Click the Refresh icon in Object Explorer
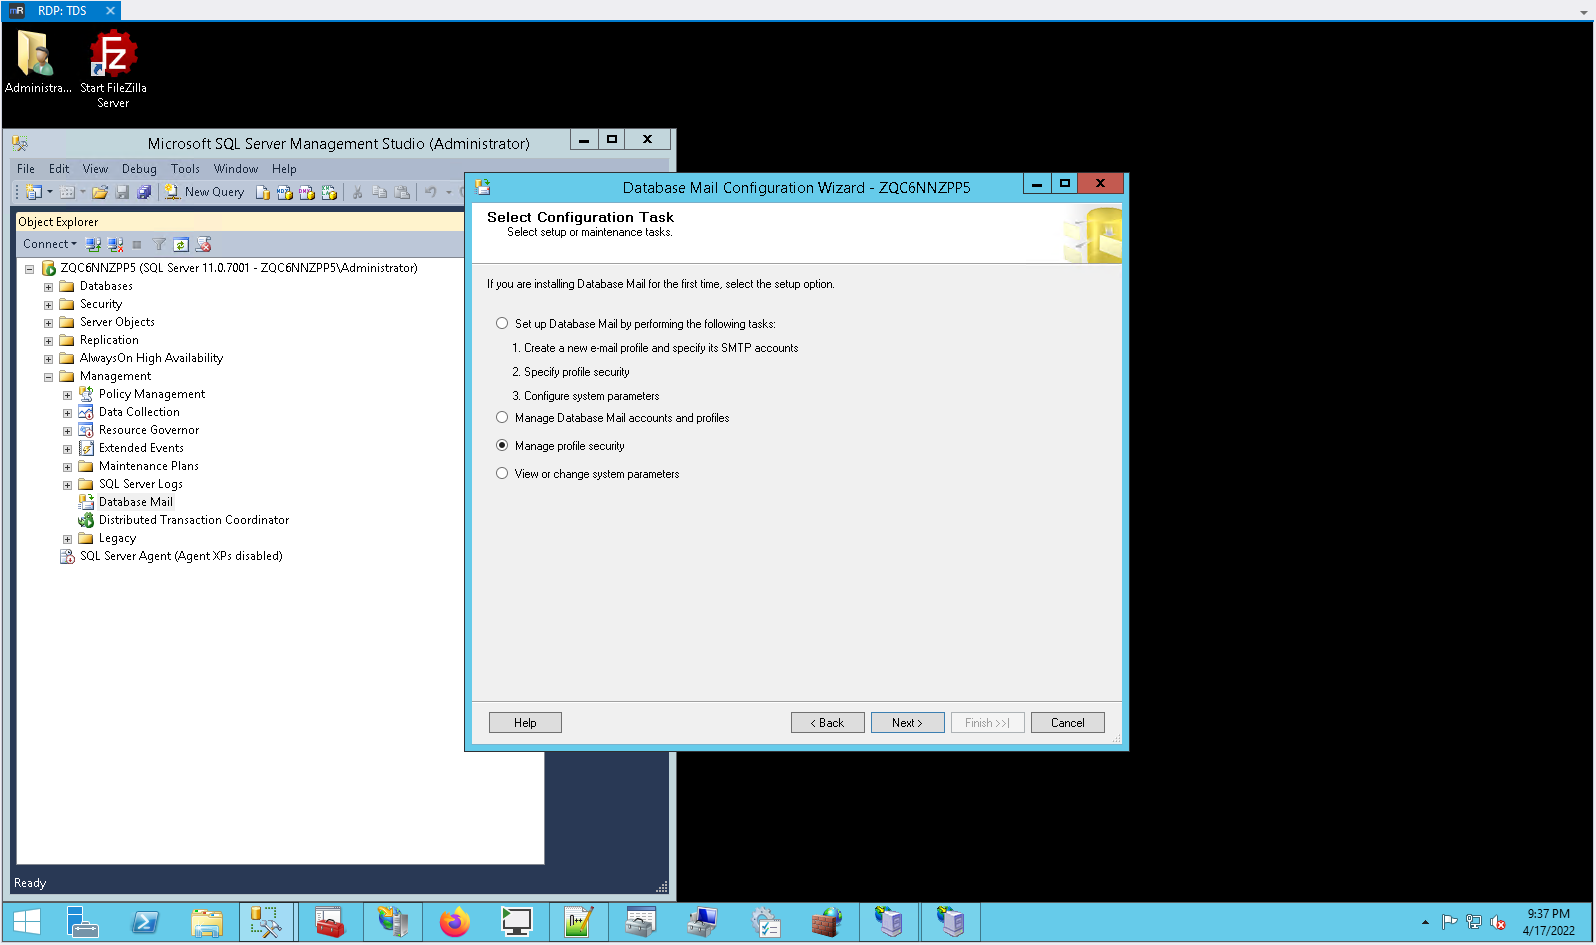 pos(181,244)
